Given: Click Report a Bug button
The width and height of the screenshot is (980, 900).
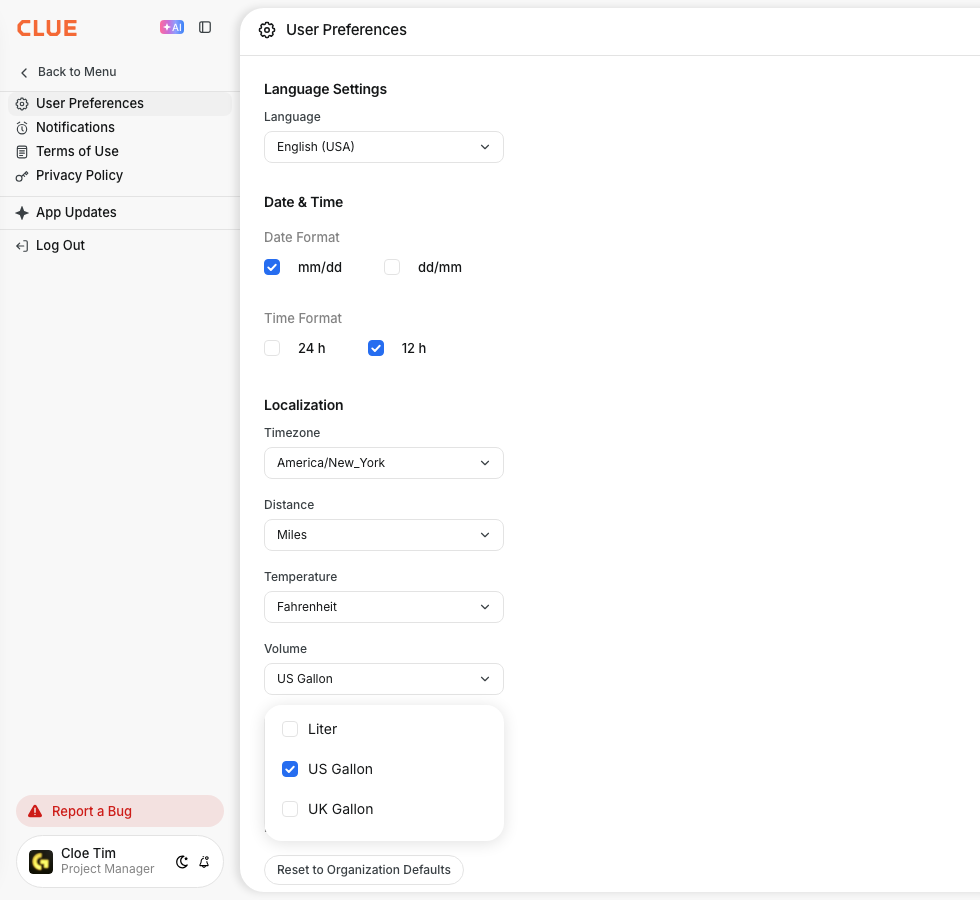Looking at the screenshot, I should pyautogui.click(x=120, y=811).
